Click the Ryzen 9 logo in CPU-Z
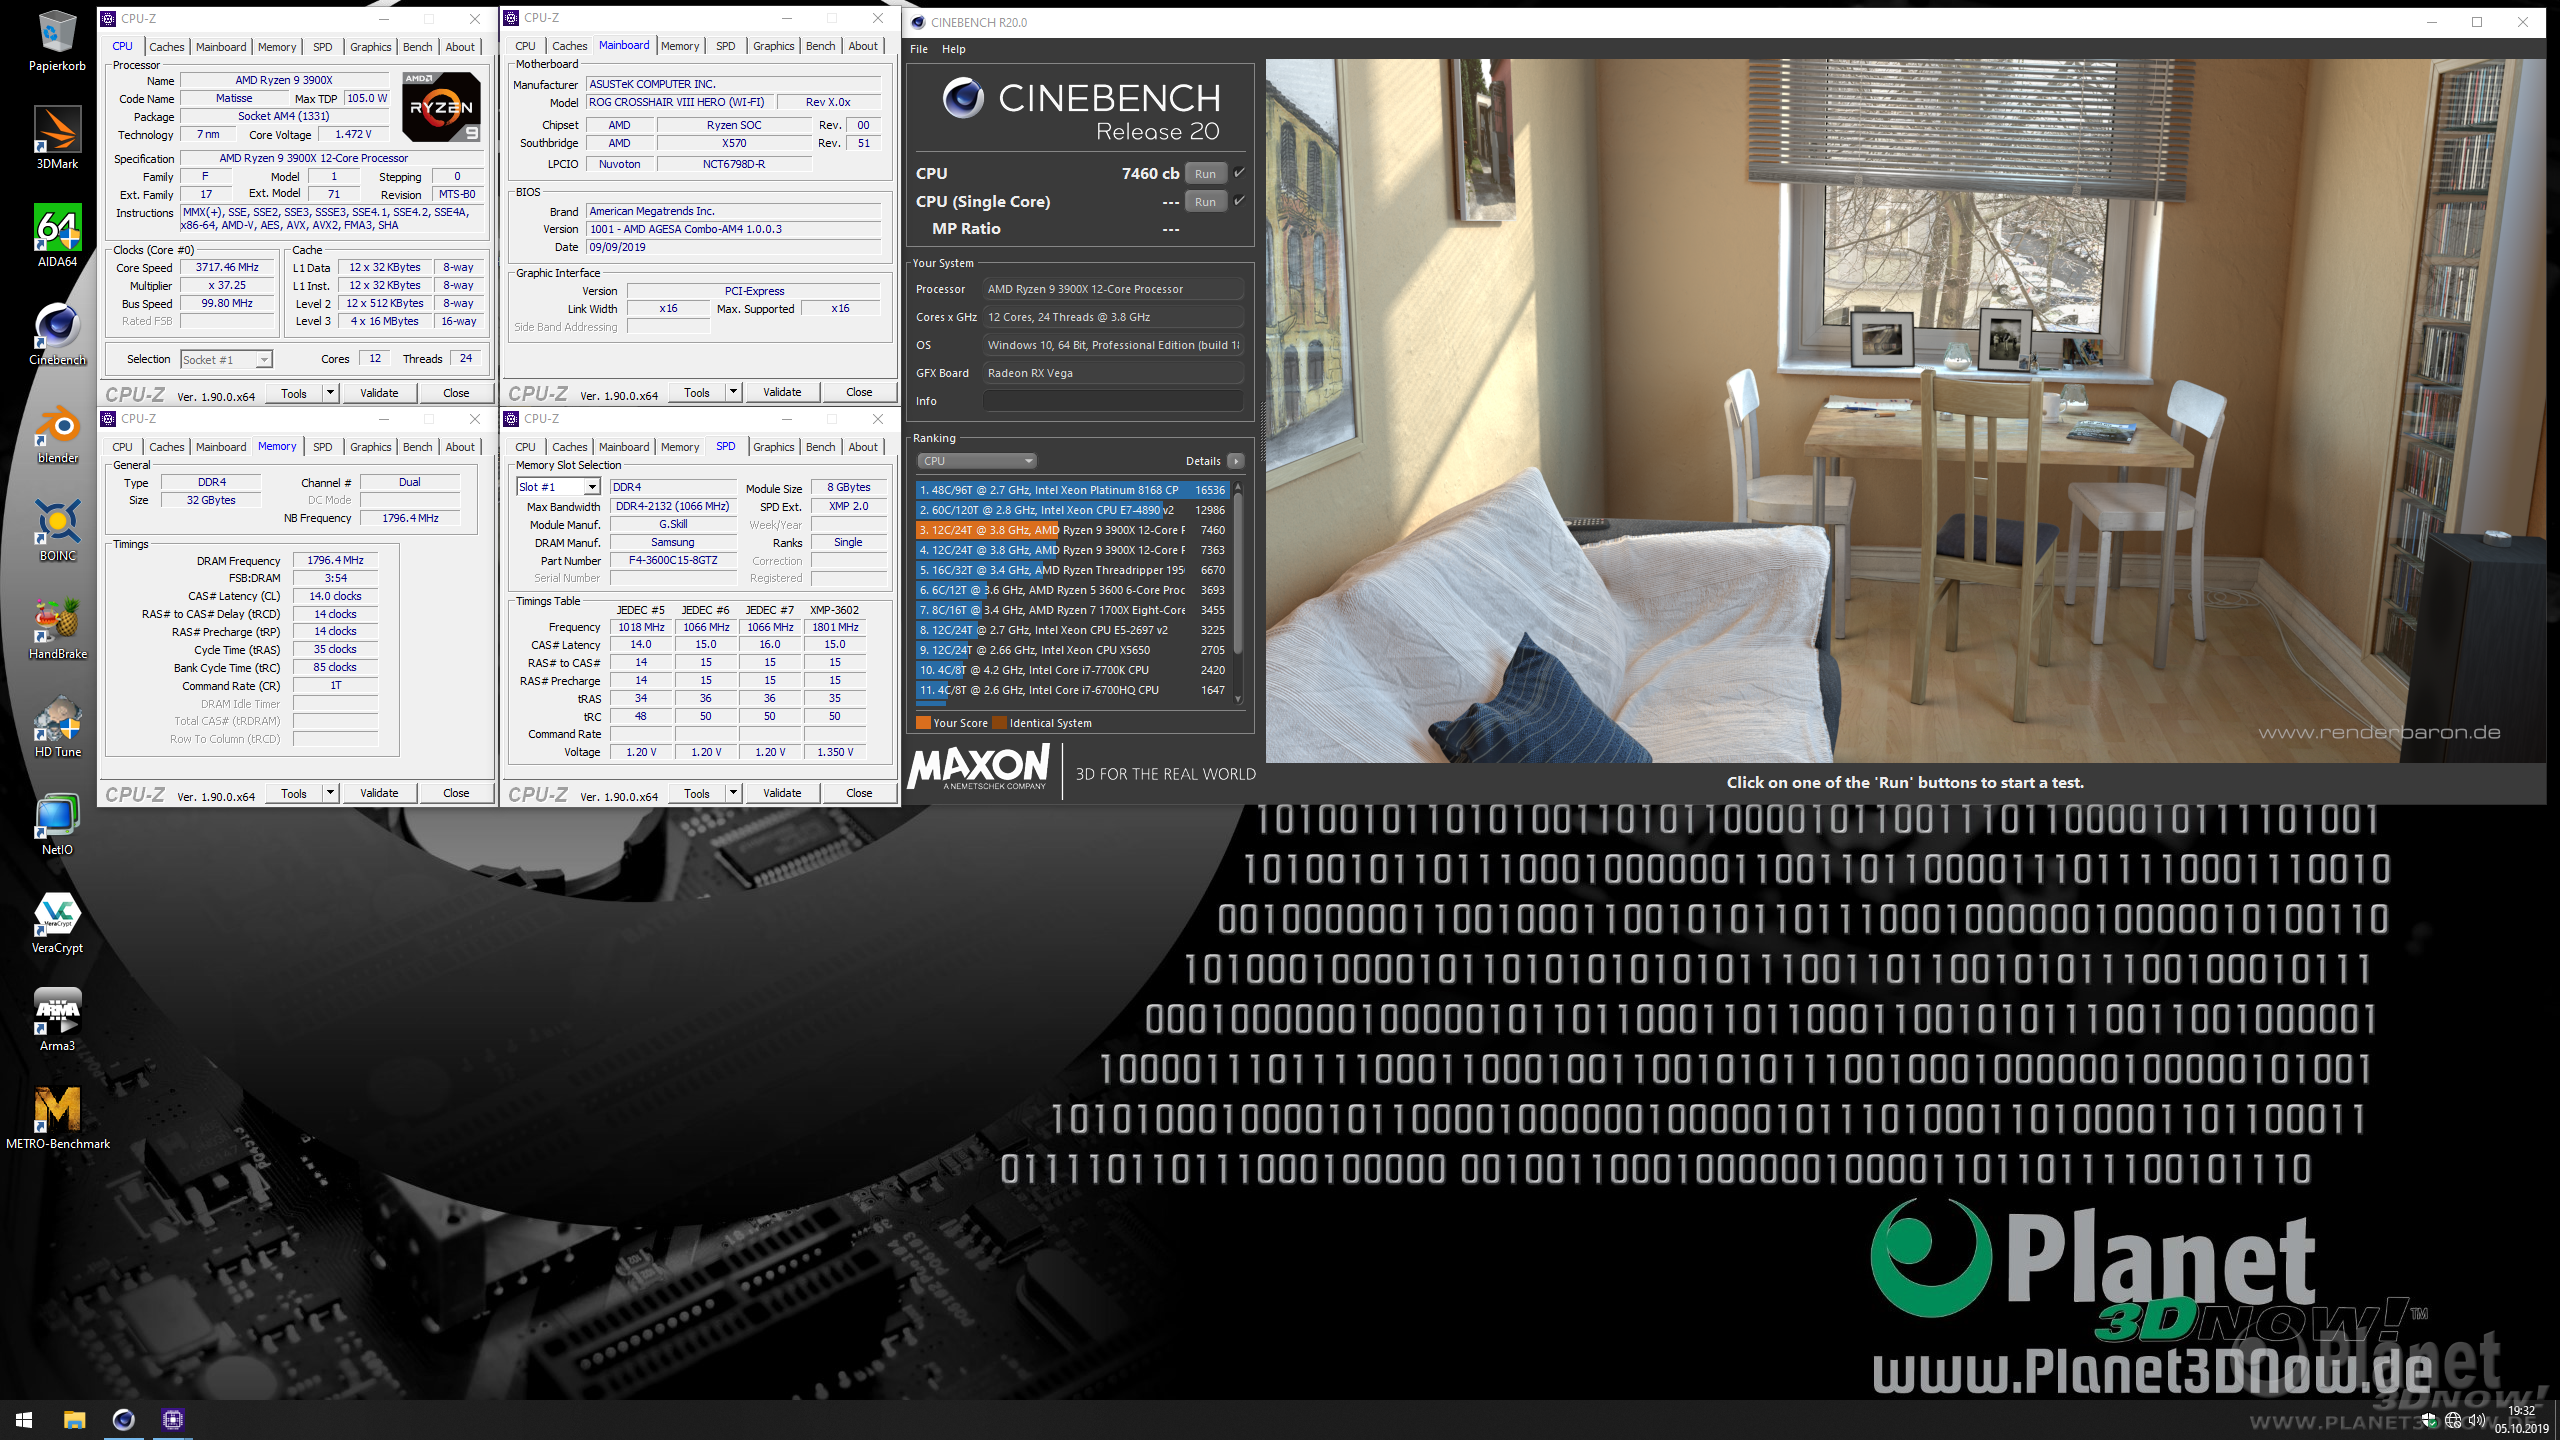This screenshot has height=1440, width=2560. tap(441, 107)
